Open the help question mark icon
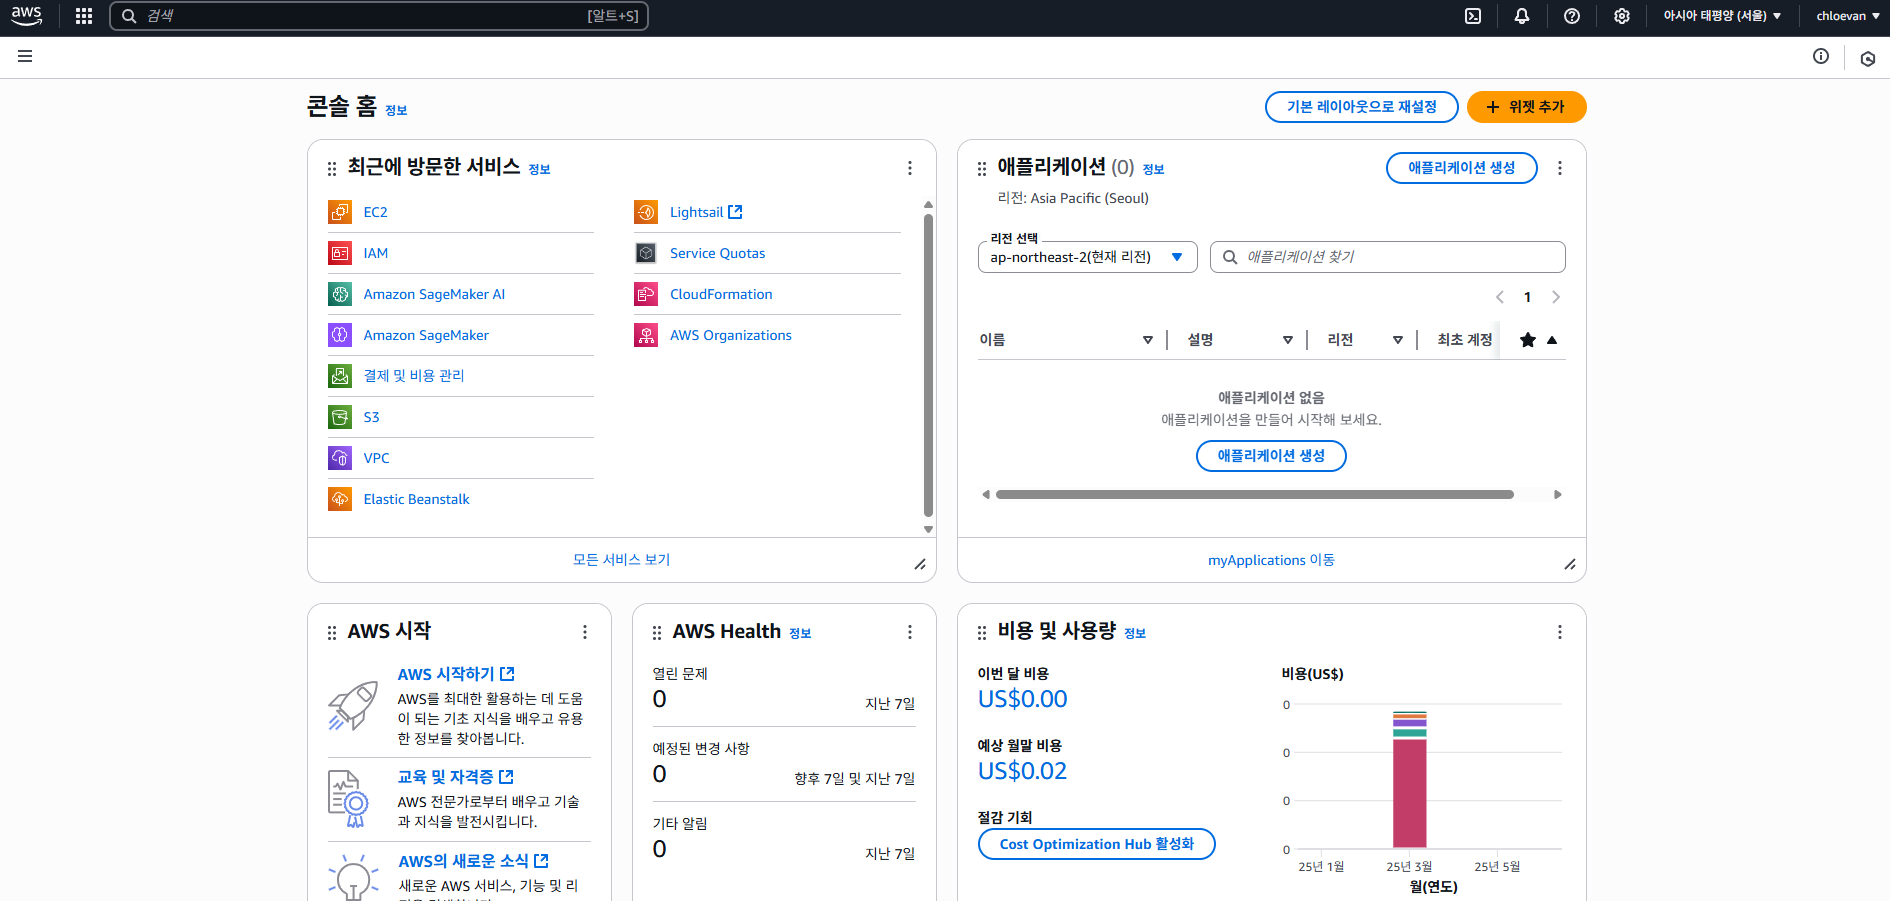Screen dimensions: 1890x901 [1572, 16]
